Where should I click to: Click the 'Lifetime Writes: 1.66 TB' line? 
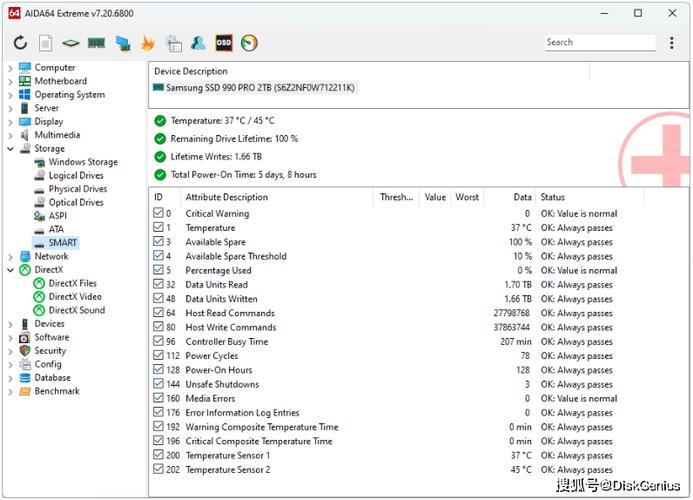coord(216,156)
